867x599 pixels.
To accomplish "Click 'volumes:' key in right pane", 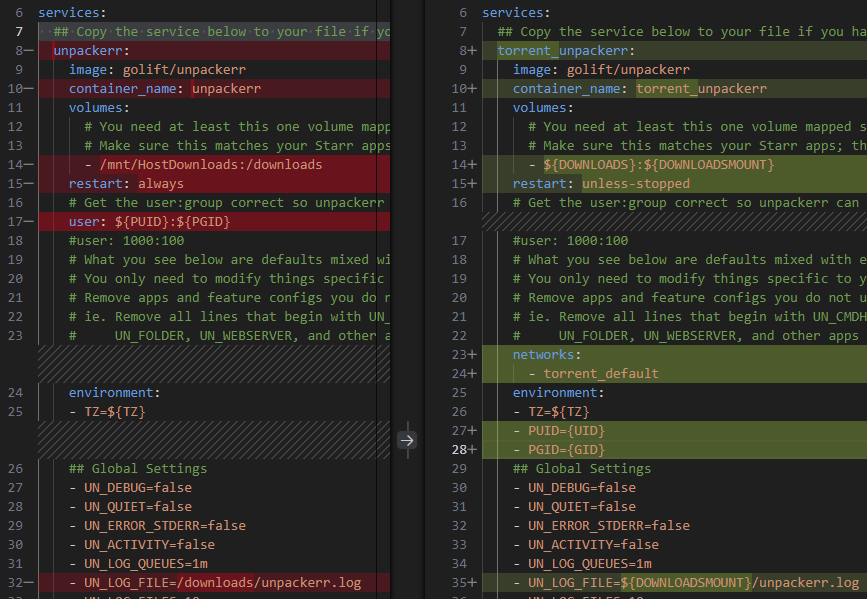I will pos(543,108).
